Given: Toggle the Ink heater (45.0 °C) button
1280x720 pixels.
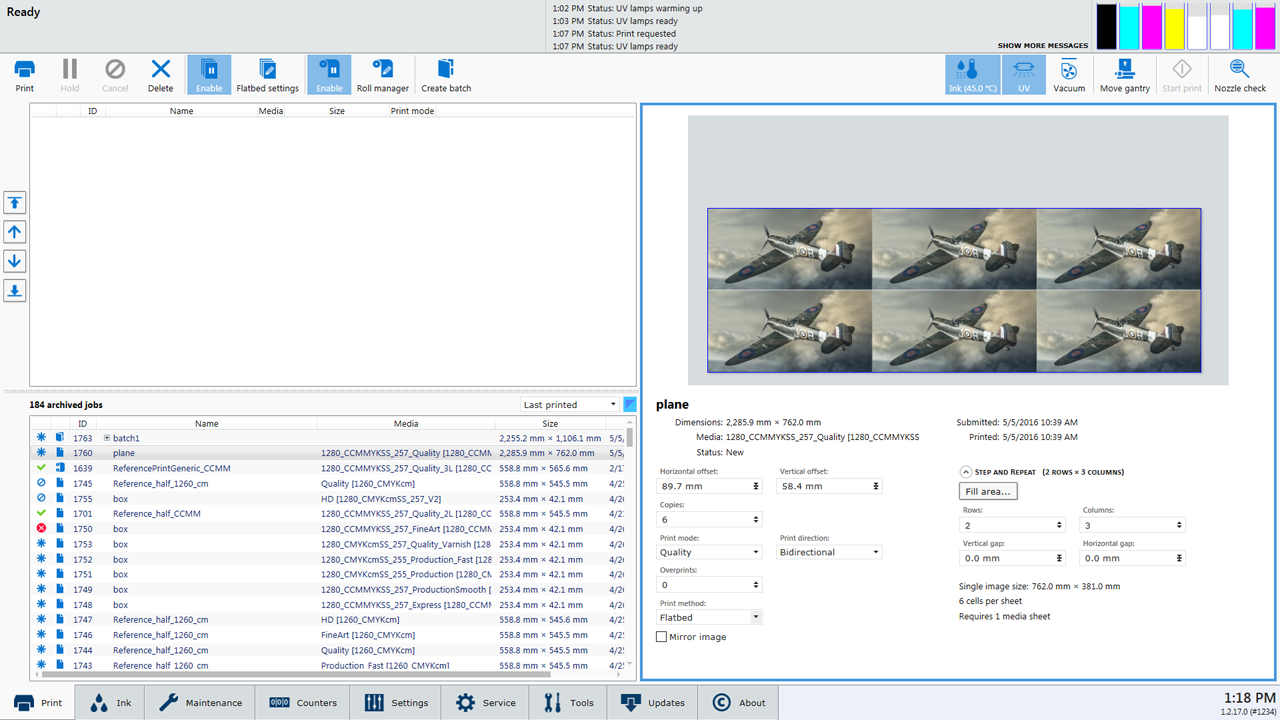Looking at the screenshot, I should [972, 75].
